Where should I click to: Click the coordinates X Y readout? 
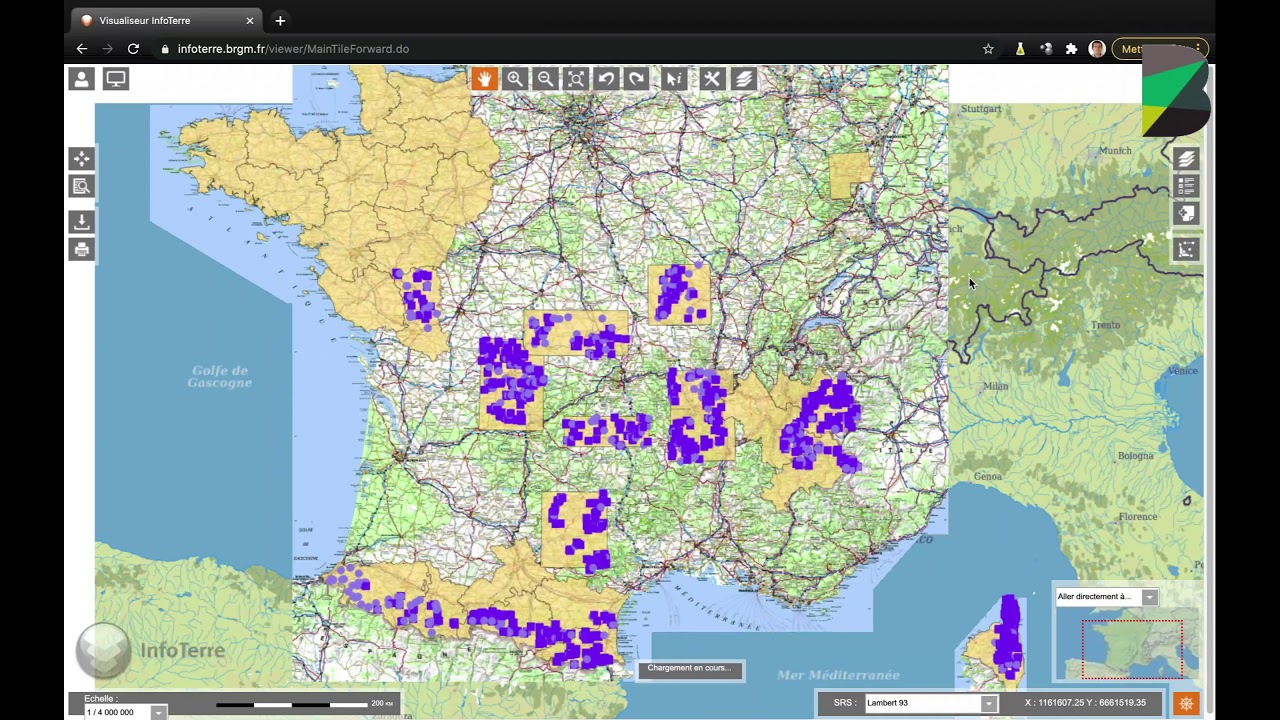1085,703
